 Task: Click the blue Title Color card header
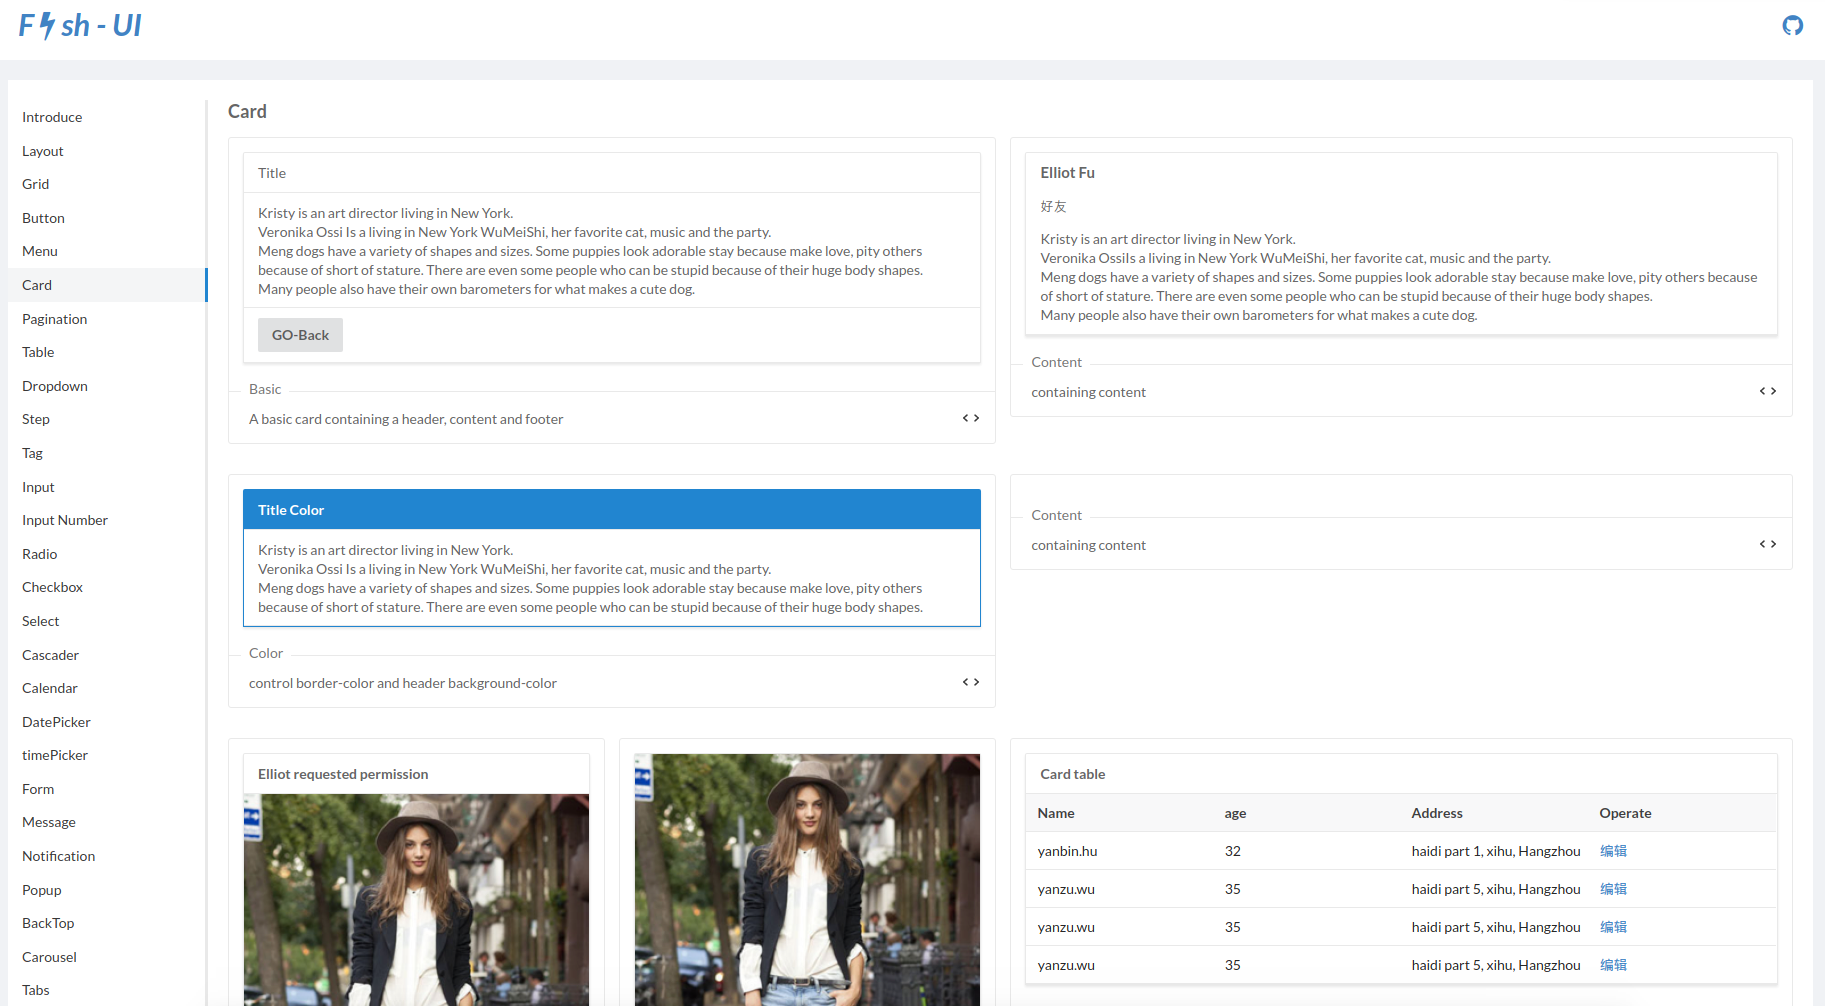[x=612, y=510]
